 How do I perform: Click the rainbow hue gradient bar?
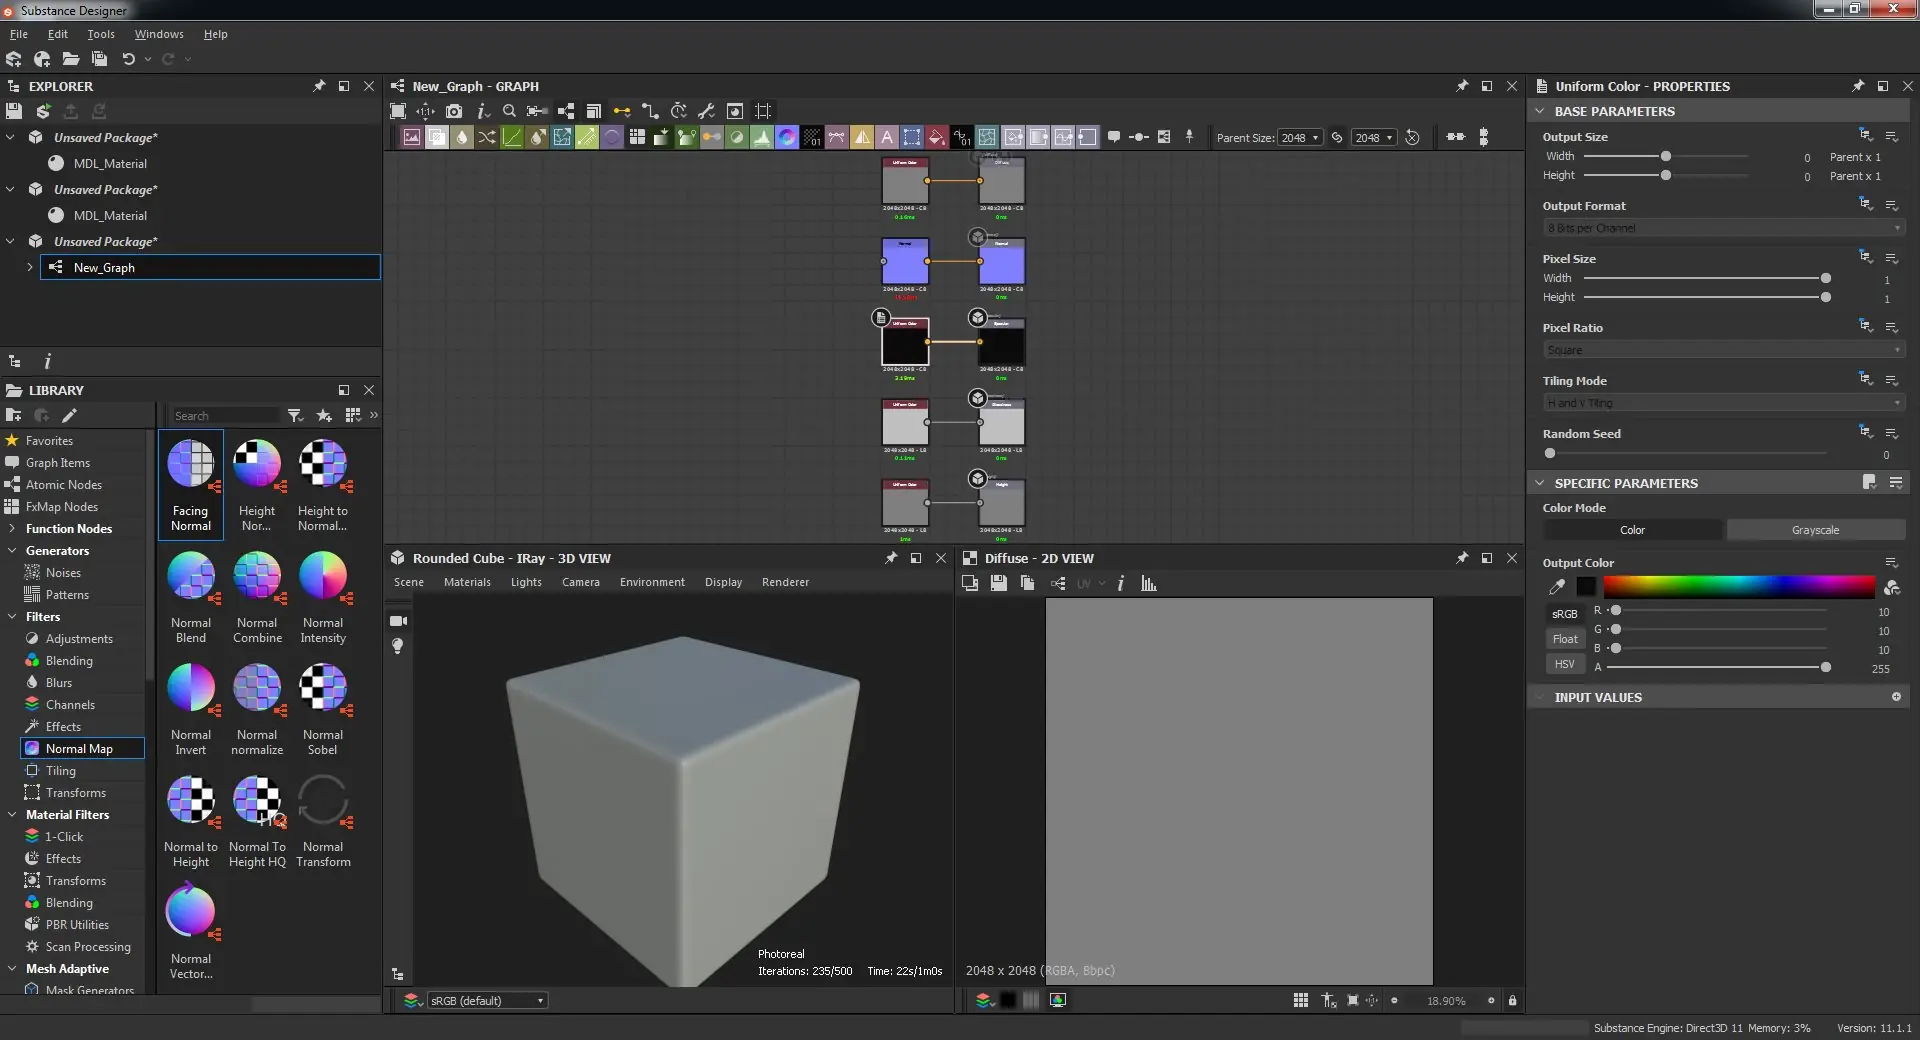click(1738, 587)
